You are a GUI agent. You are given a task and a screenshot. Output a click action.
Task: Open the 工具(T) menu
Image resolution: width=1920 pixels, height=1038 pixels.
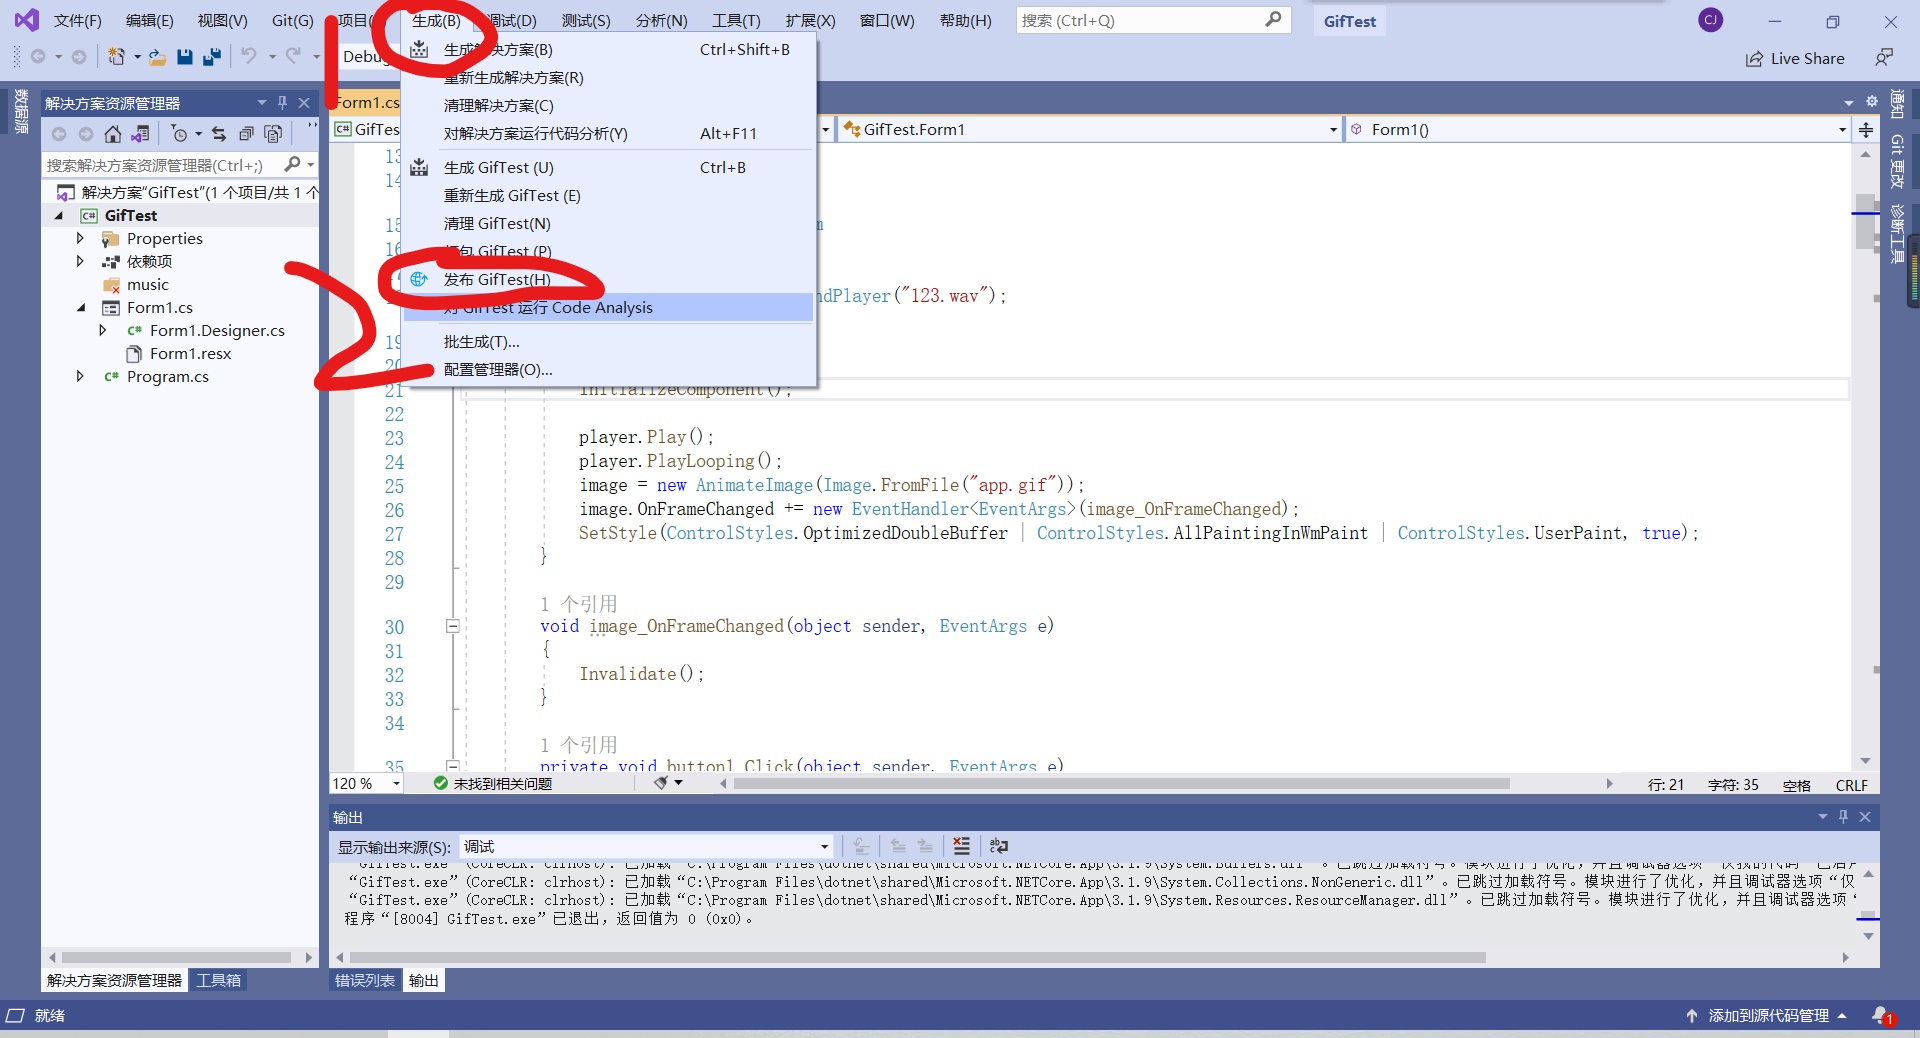735,20
